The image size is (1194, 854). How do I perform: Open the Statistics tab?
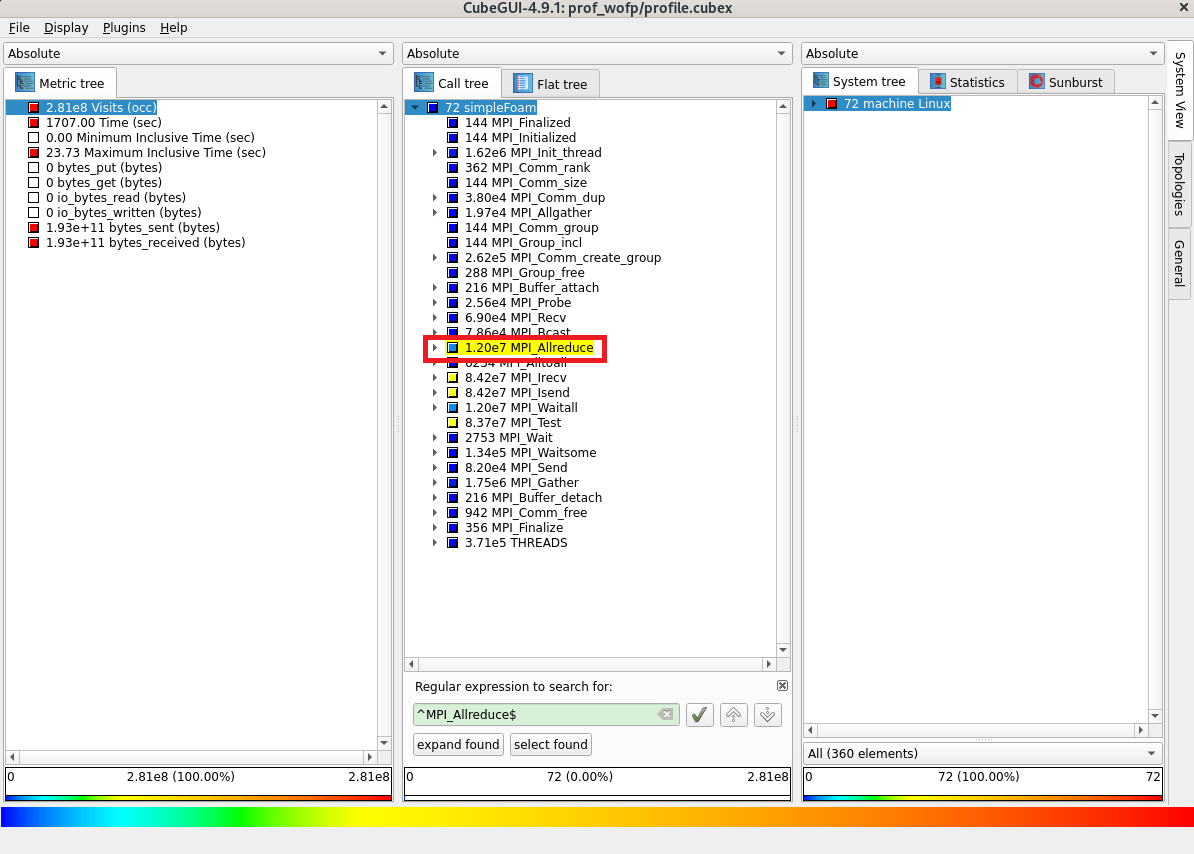coord(966,82)
